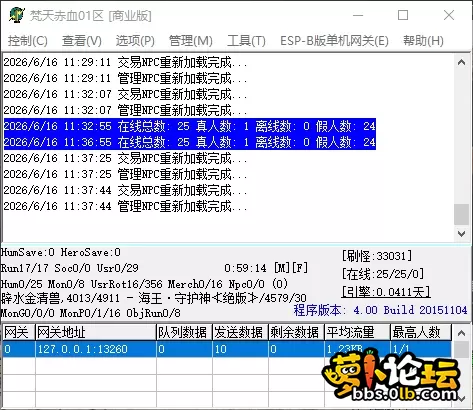473x410 pixels.
Task: Click gateway table scrollbar up arrow
Action: [461, 333]
